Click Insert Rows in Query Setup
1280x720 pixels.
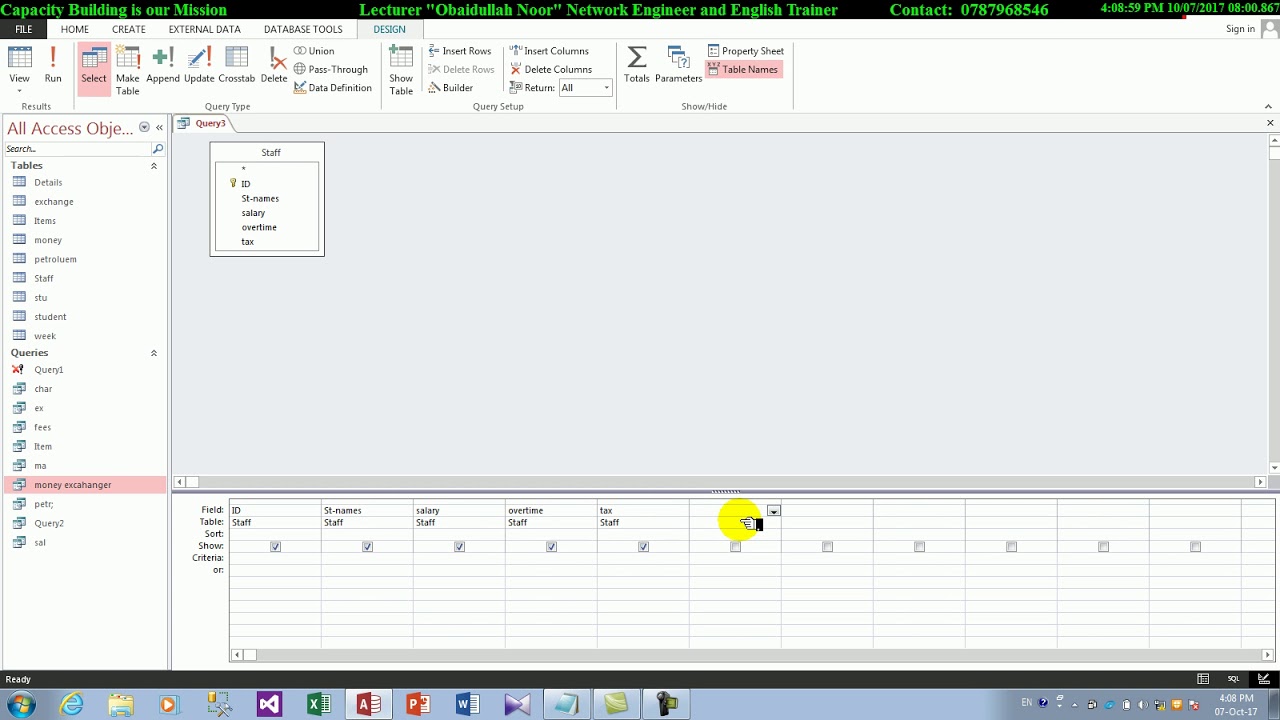tap(459, 51)
